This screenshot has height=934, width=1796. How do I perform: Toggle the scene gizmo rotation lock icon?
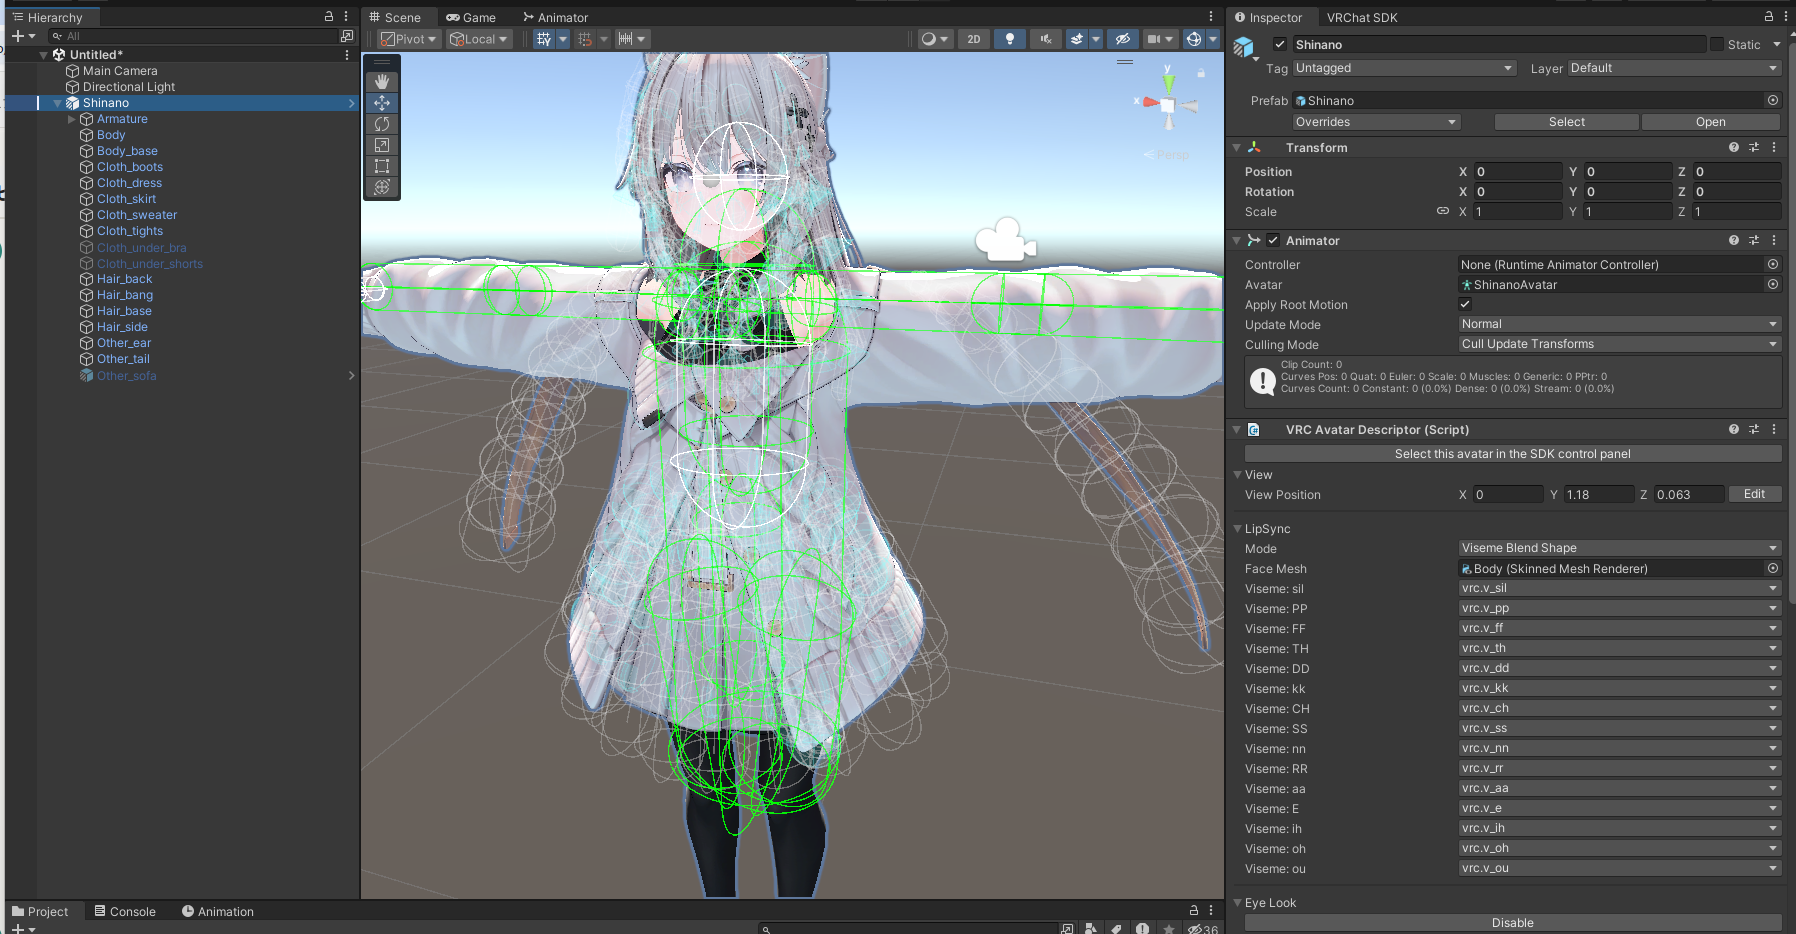[1201, 73]
